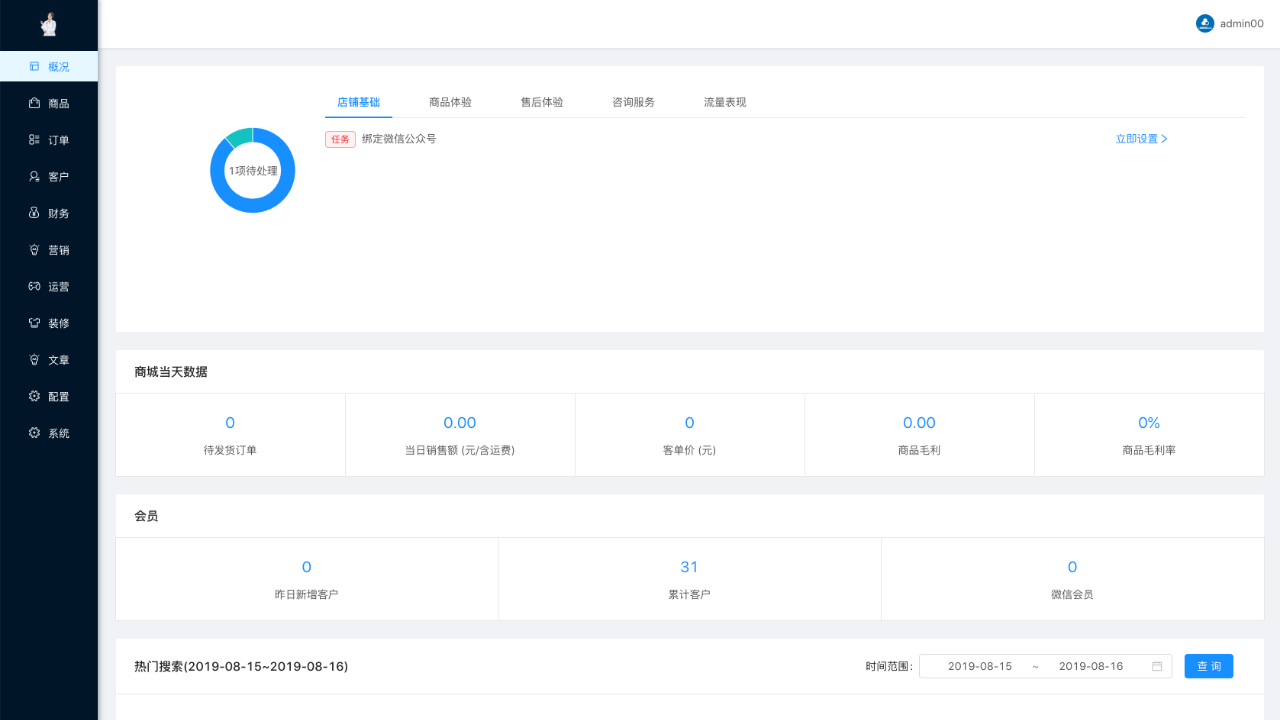The height and width of the screenshot is (720, 1280).
Task: Open the 系统 menu item
Action: tap(49, 433)
